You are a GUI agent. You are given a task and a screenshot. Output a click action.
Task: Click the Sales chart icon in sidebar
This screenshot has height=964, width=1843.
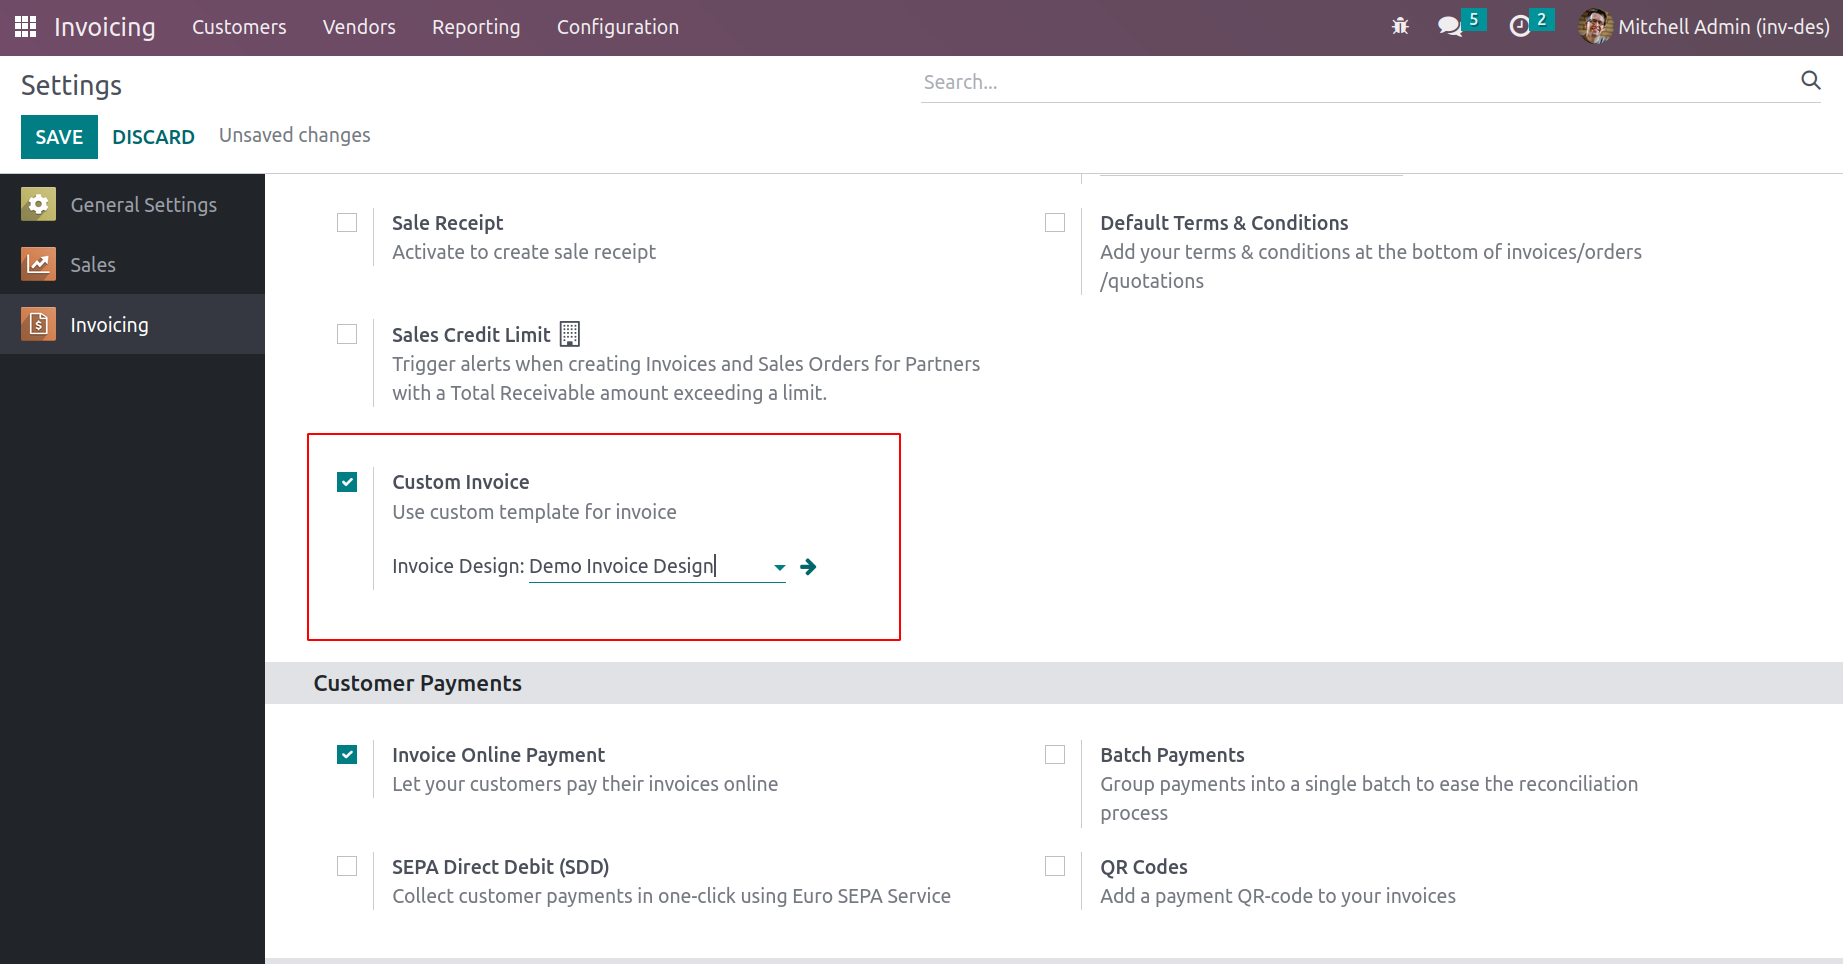[38, 265]
